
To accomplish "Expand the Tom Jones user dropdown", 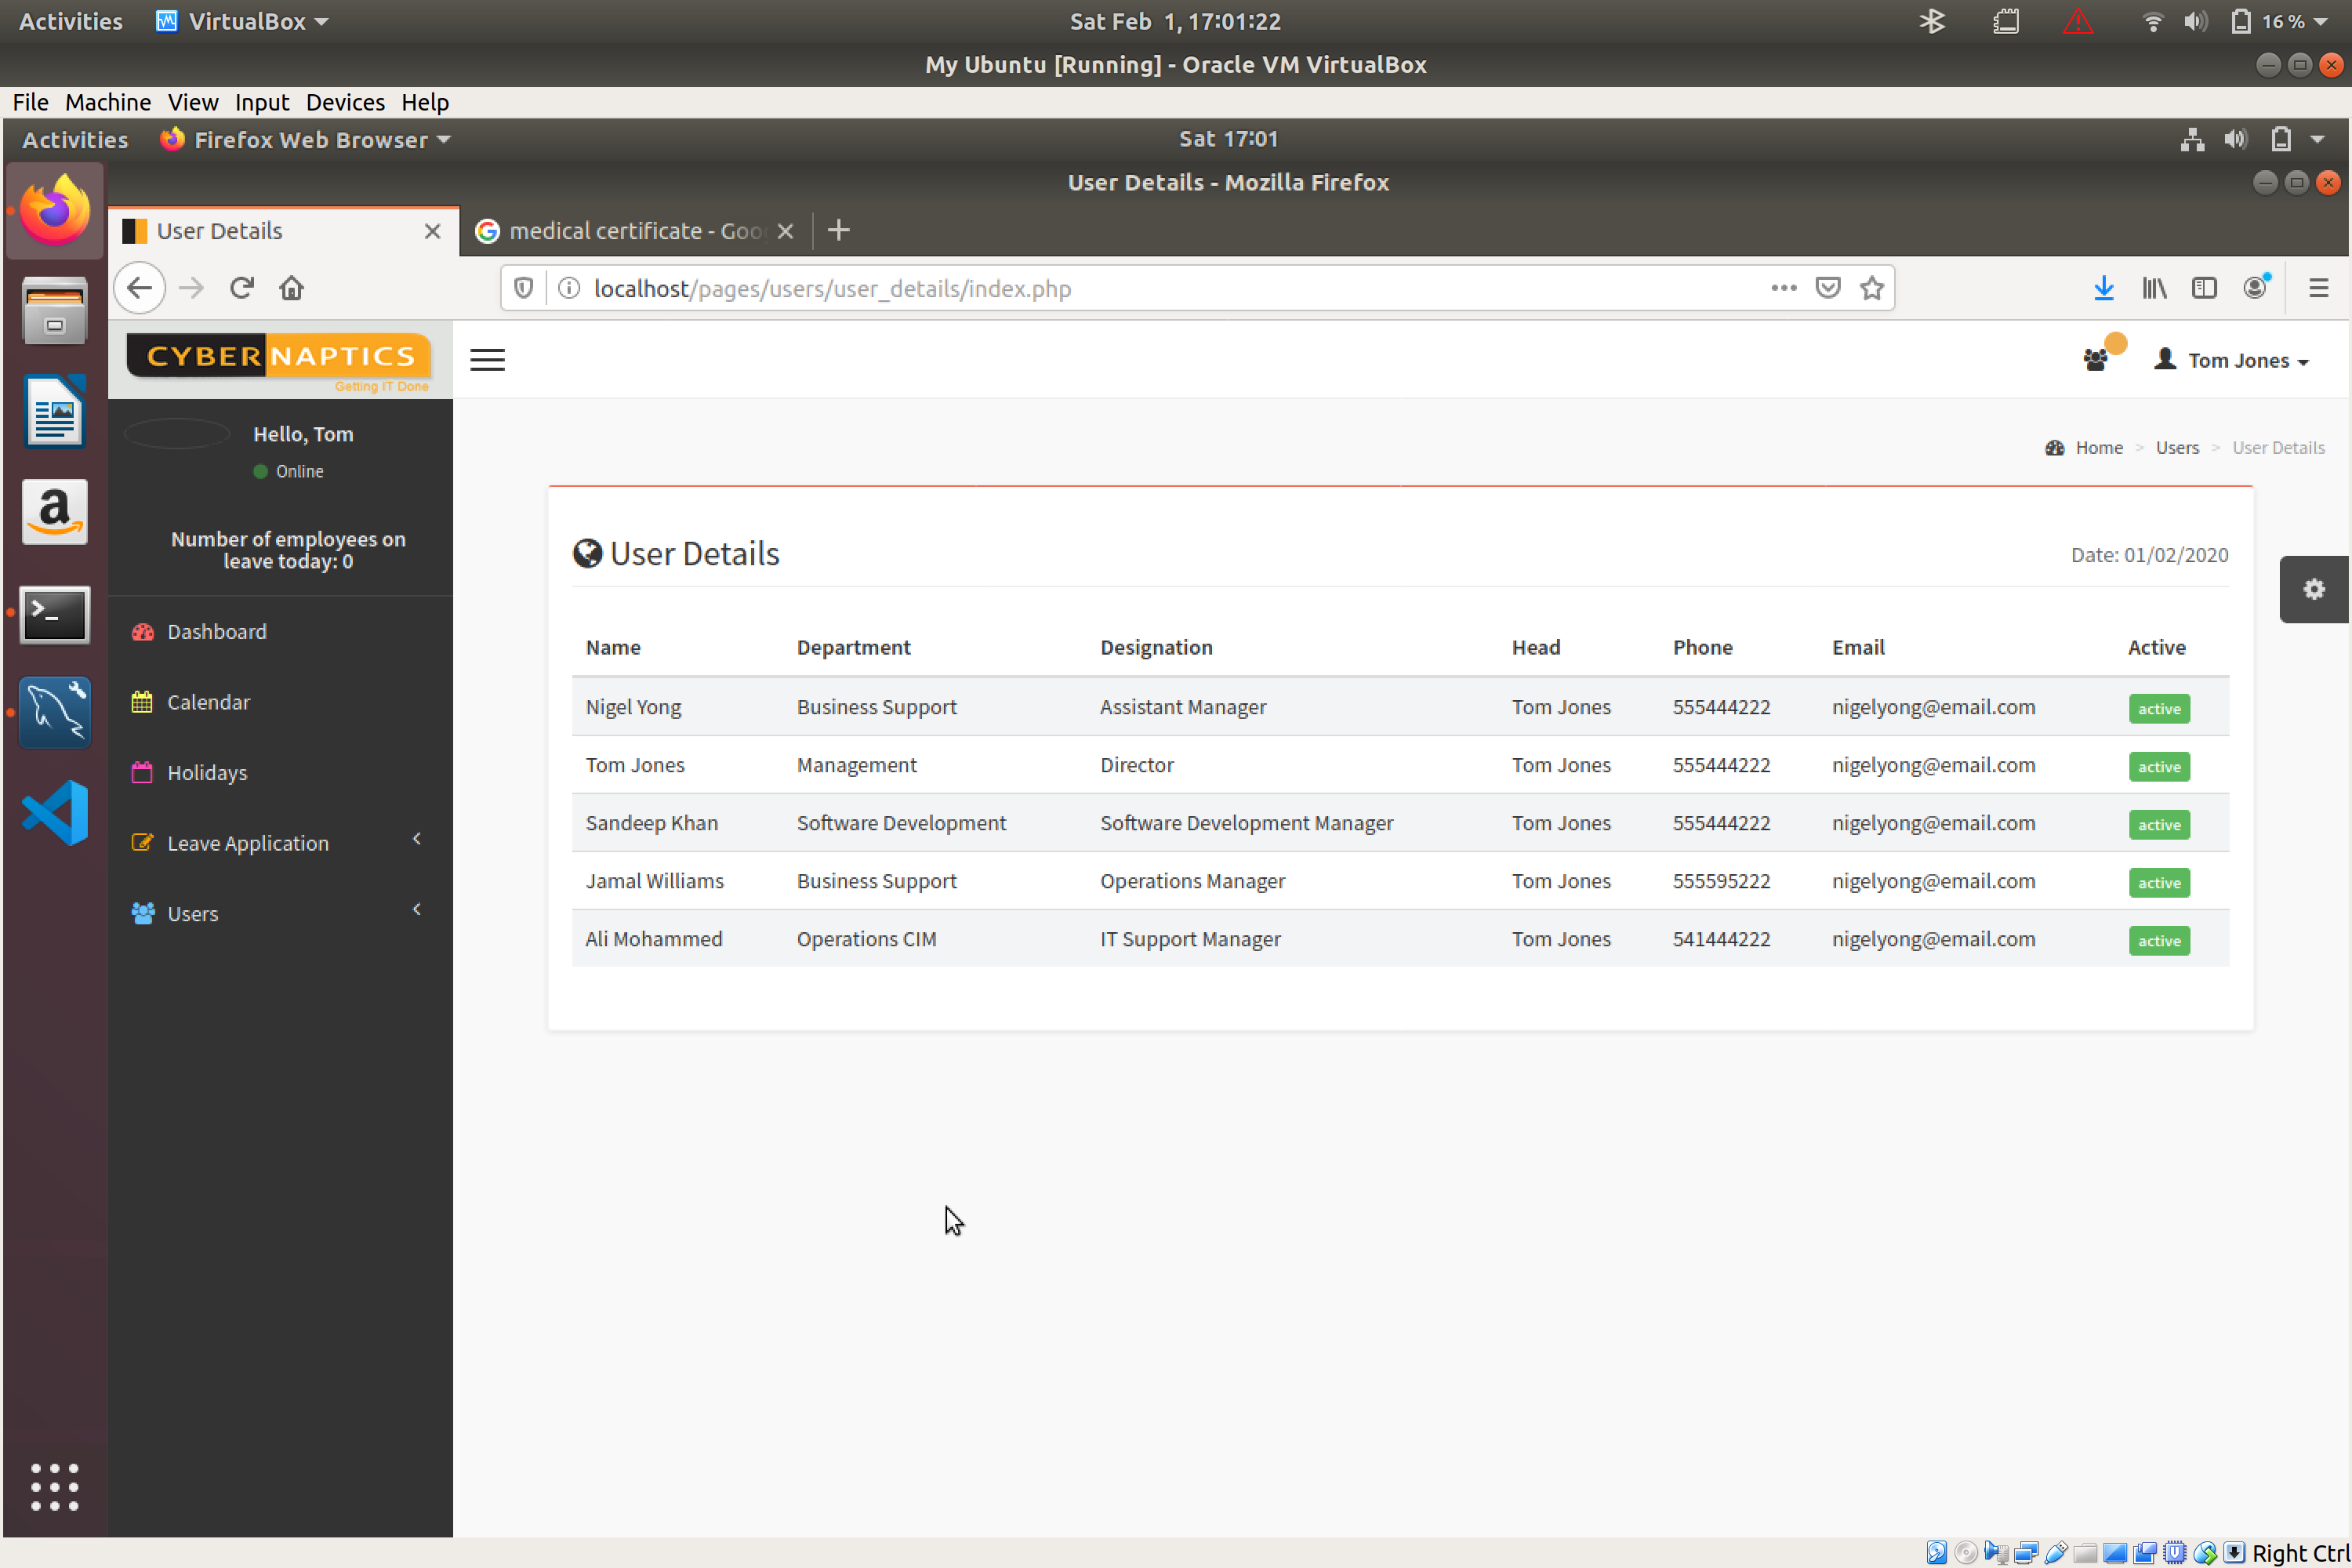I will 2240,361.
